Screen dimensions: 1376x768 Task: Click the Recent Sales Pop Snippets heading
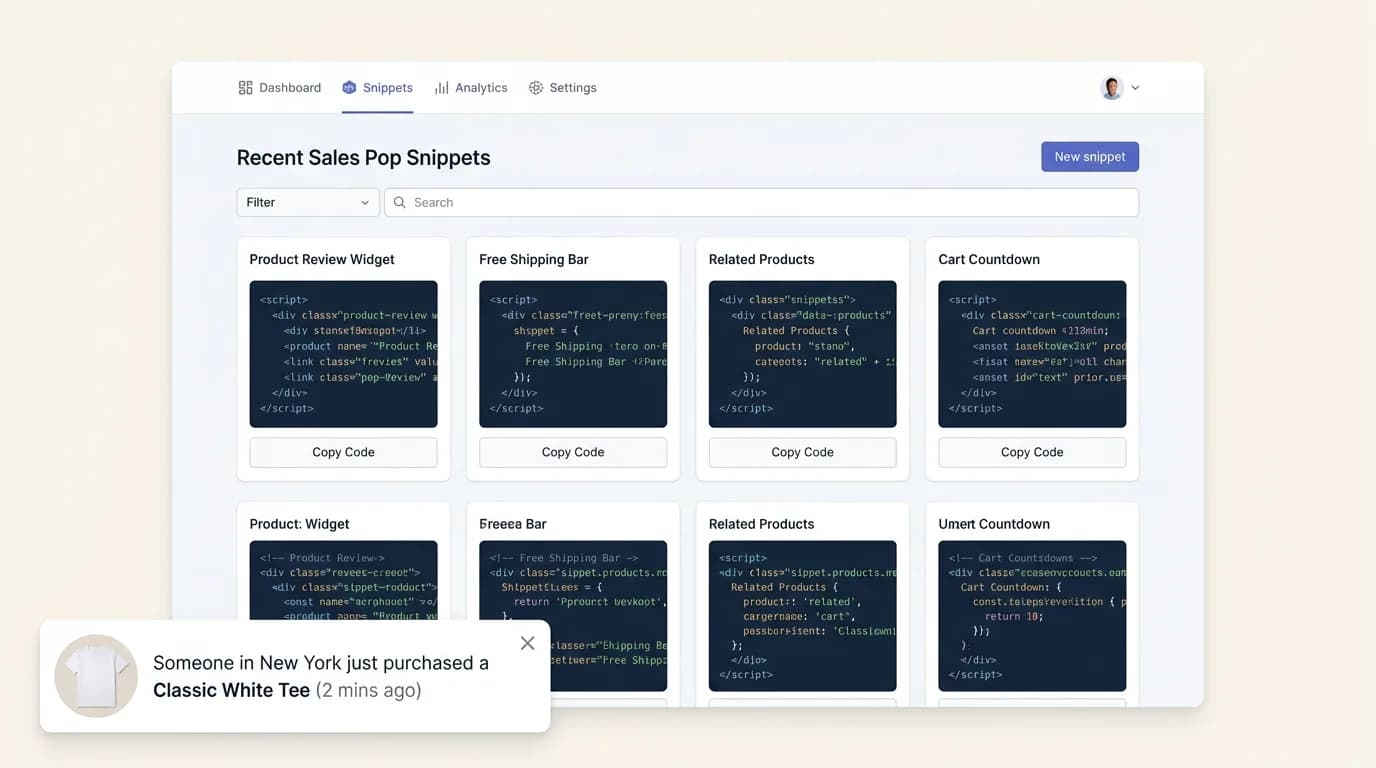point(363,157)
